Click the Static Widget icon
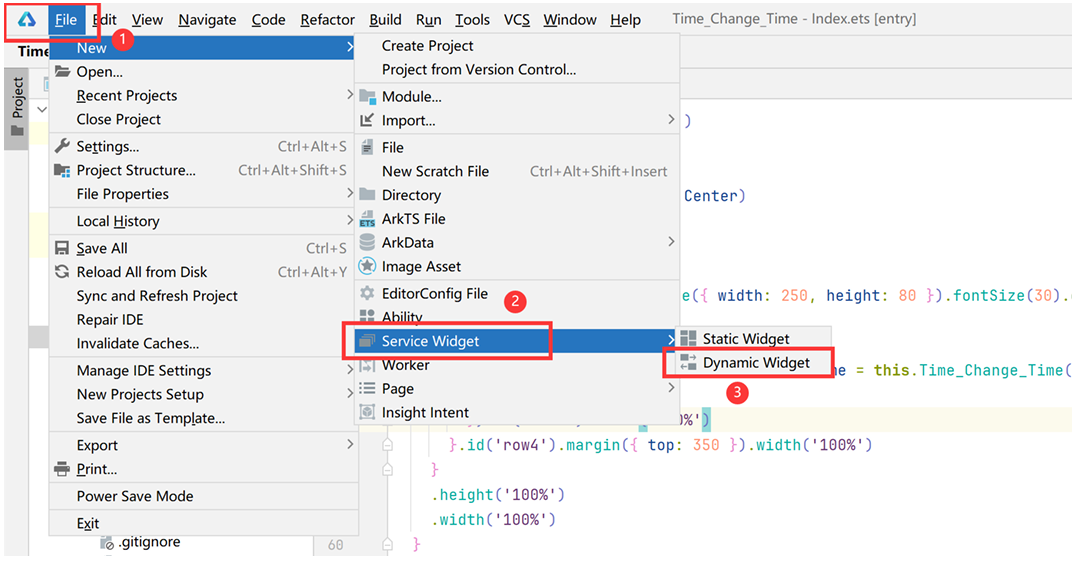This screenshot has height=565, width=1091. (688, 339)
